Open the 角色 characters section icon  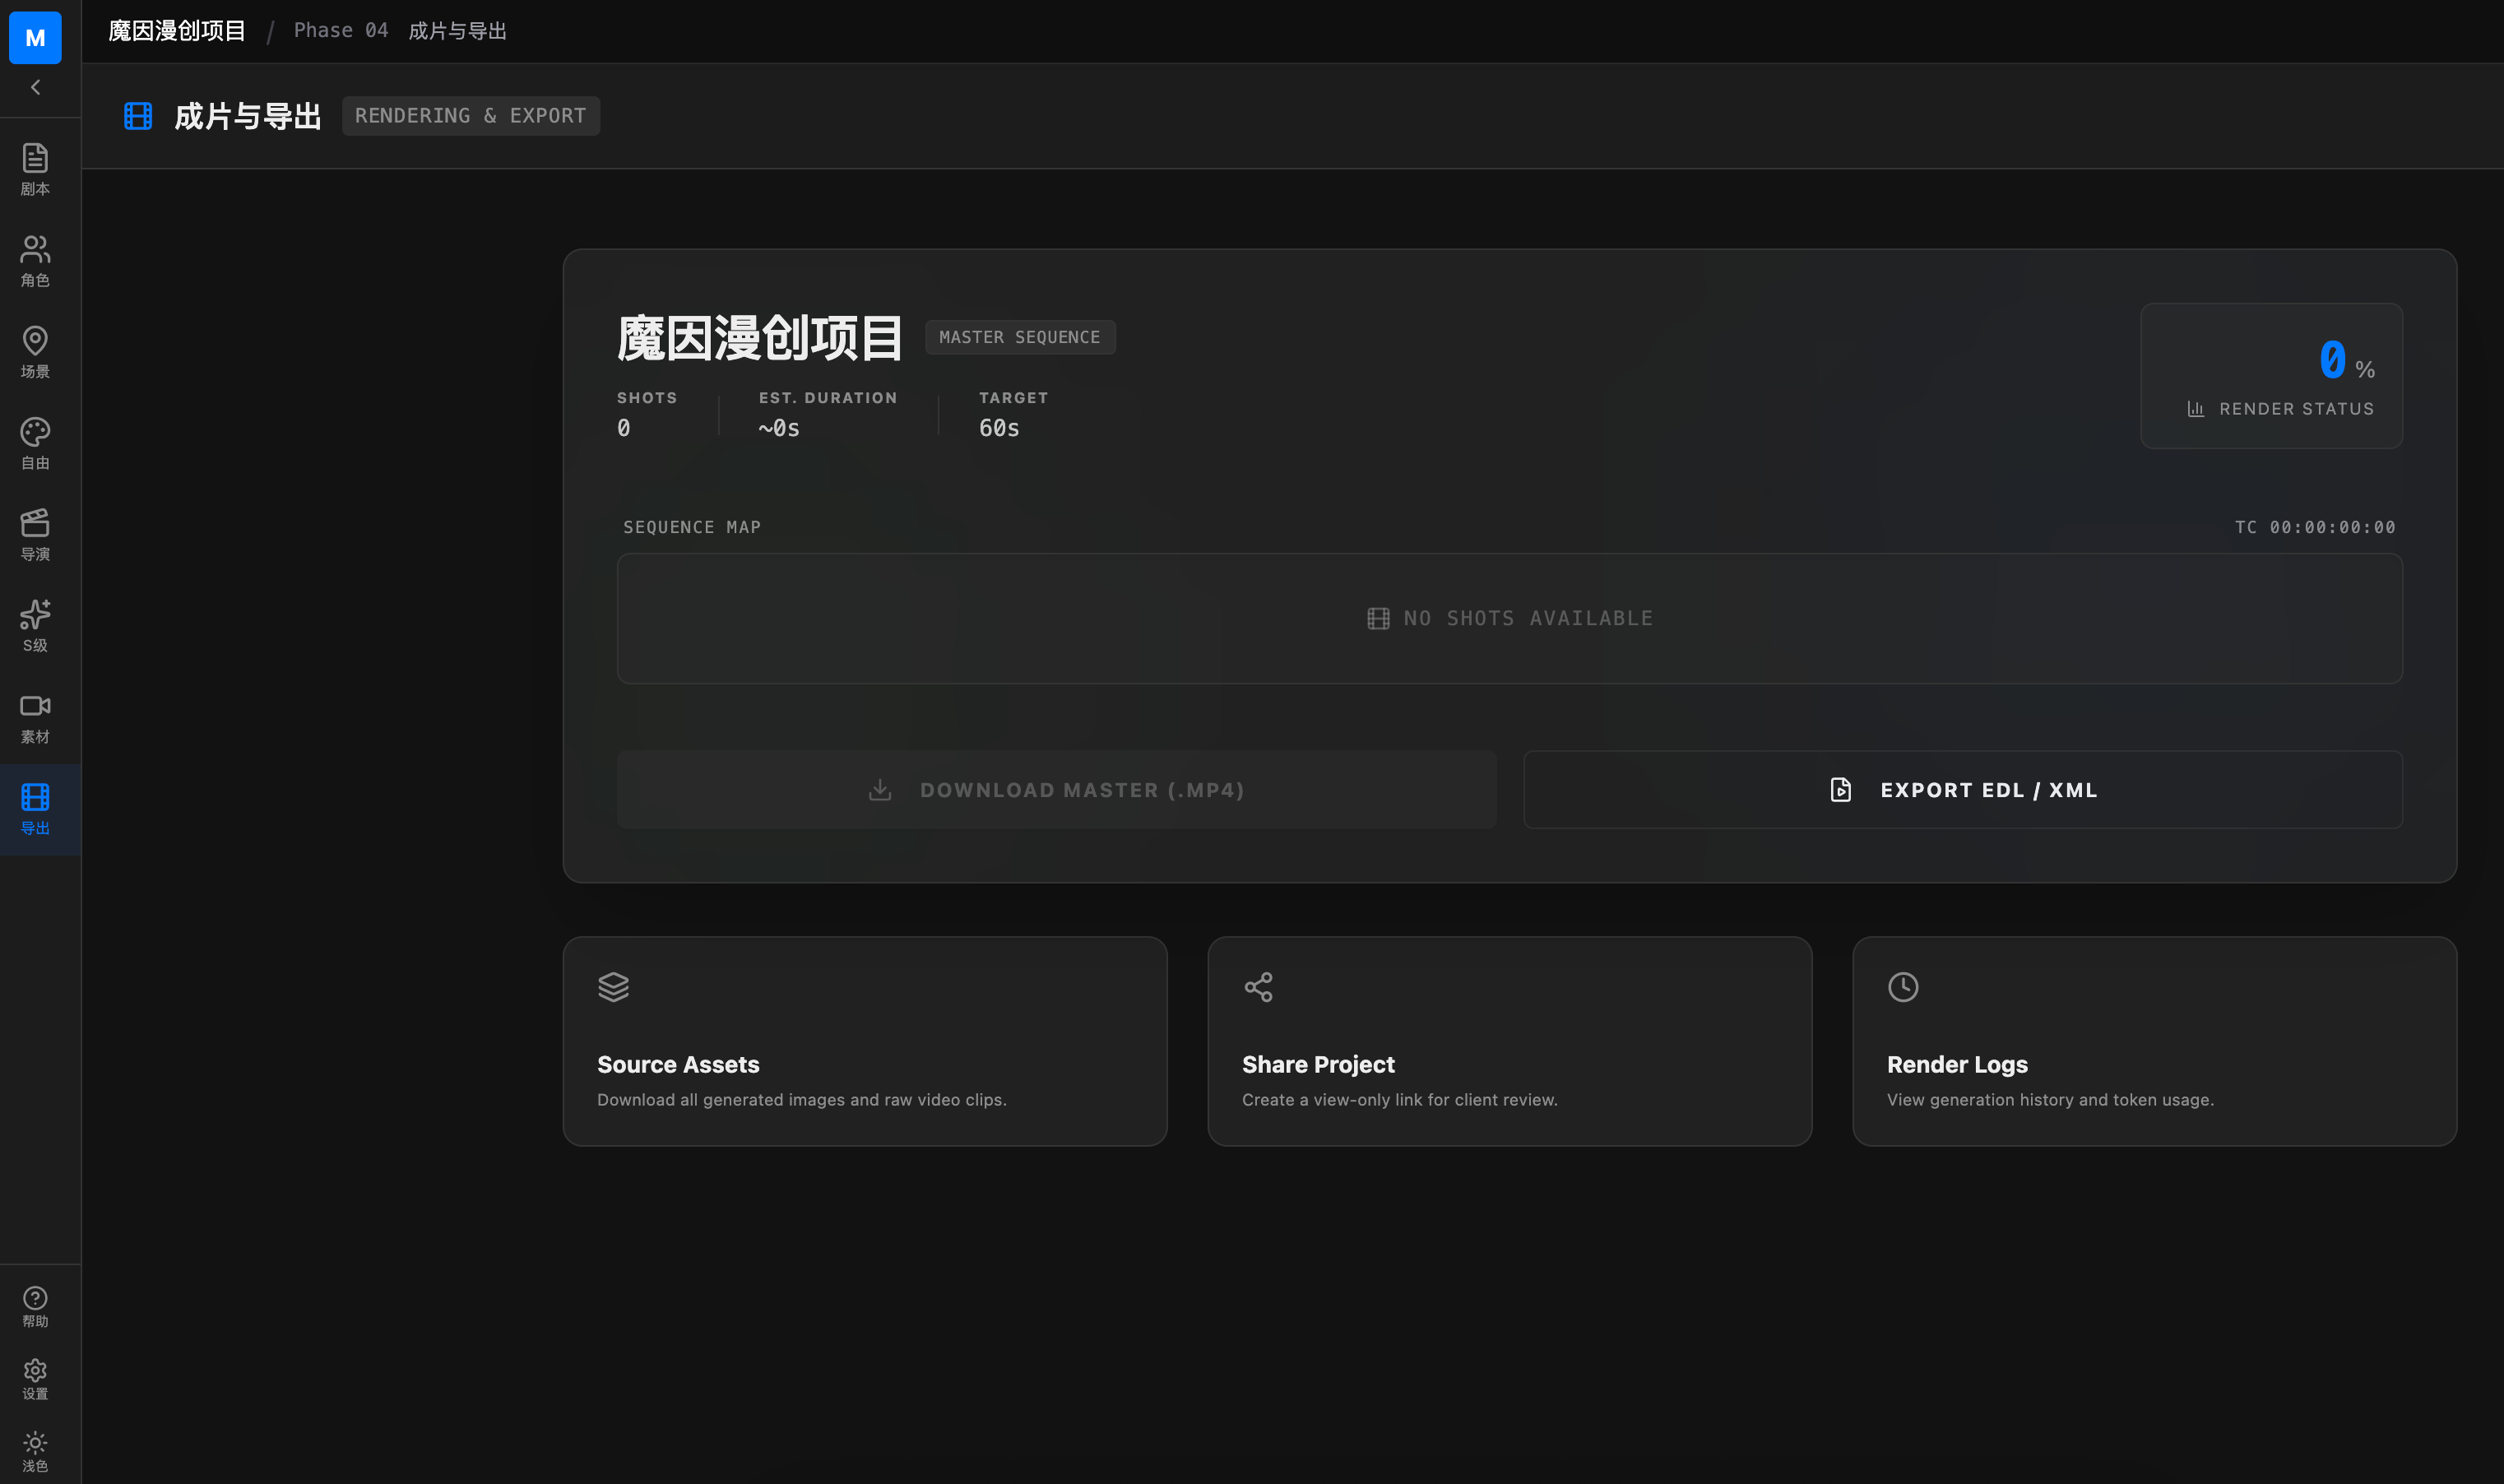[x=35, y=260]
